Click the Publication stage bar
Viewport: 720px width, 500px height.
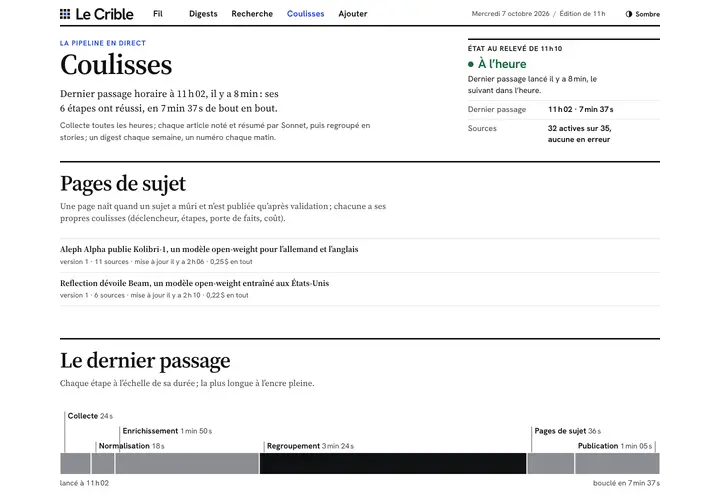point(617,463)
